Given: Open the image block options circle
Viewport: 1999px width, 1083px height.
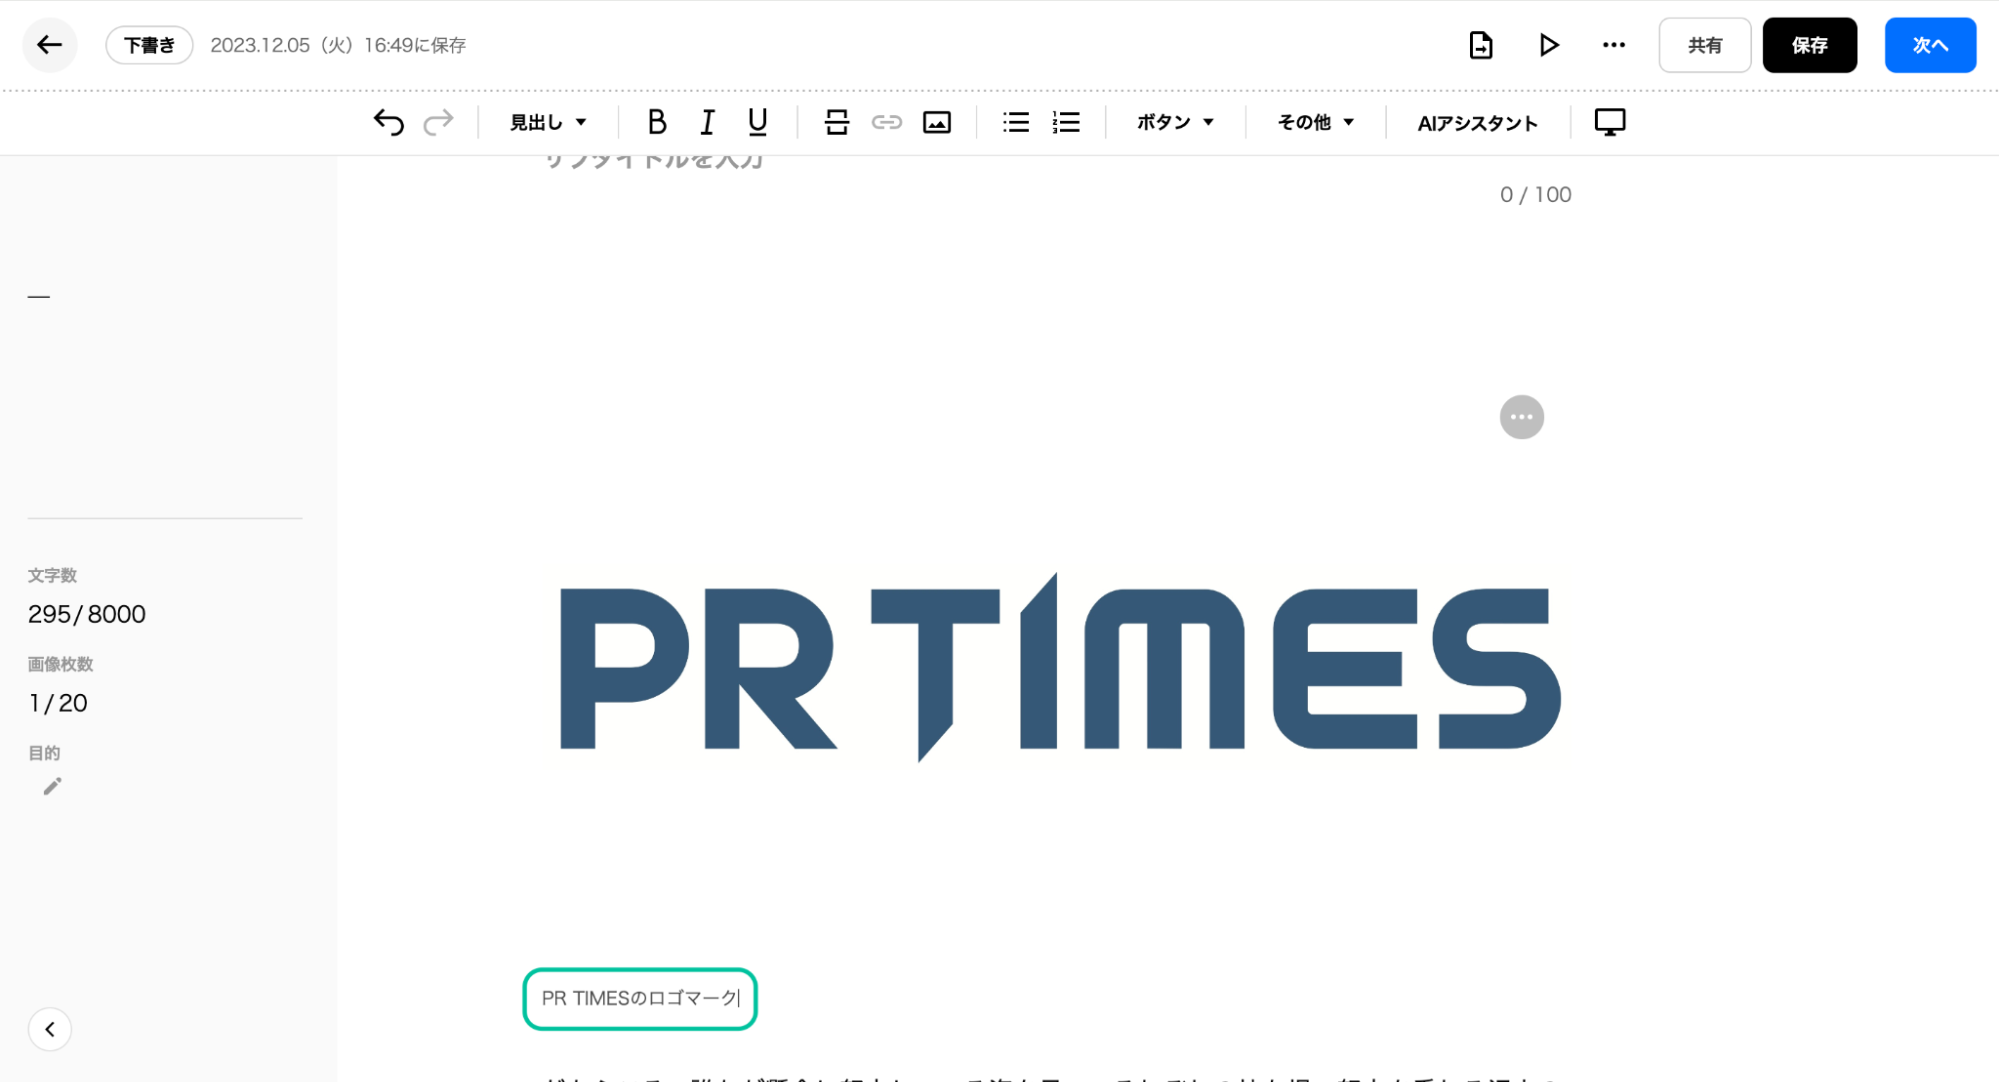Looking at the screenshot, I should click(1521, 417).
